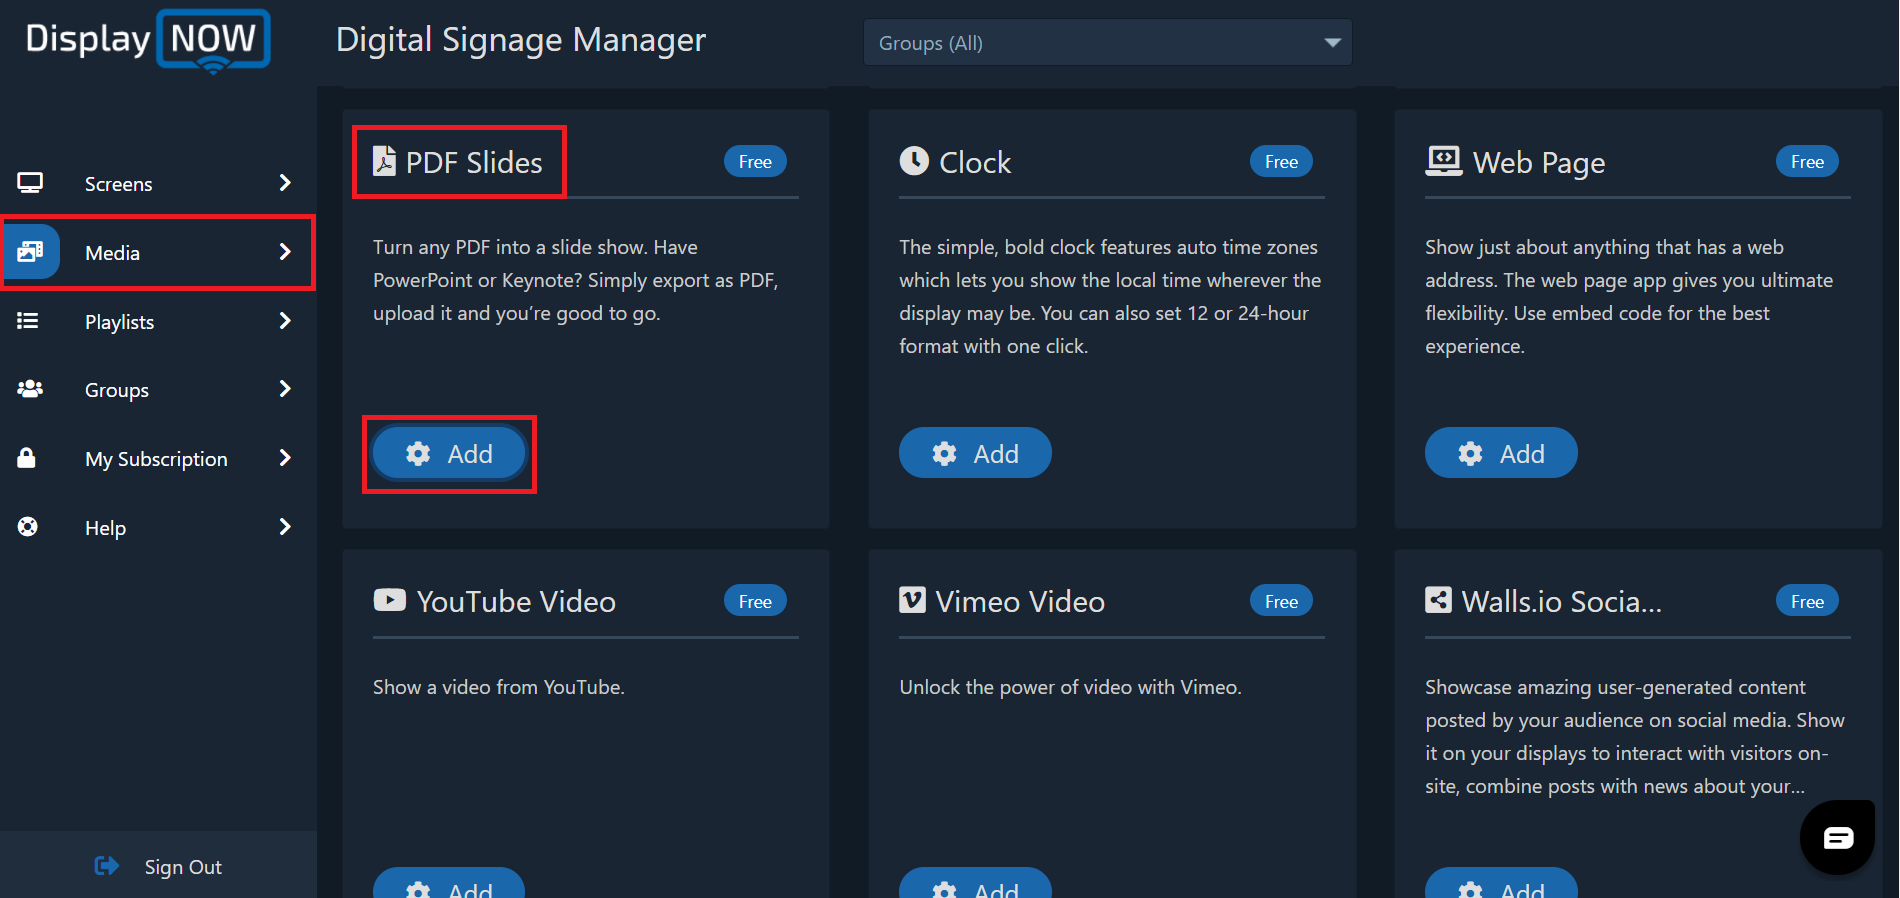Go to Playlists in the sidebar
Image resolution: width=1900 pixels, height=898 pixels.
pos(158,322)
